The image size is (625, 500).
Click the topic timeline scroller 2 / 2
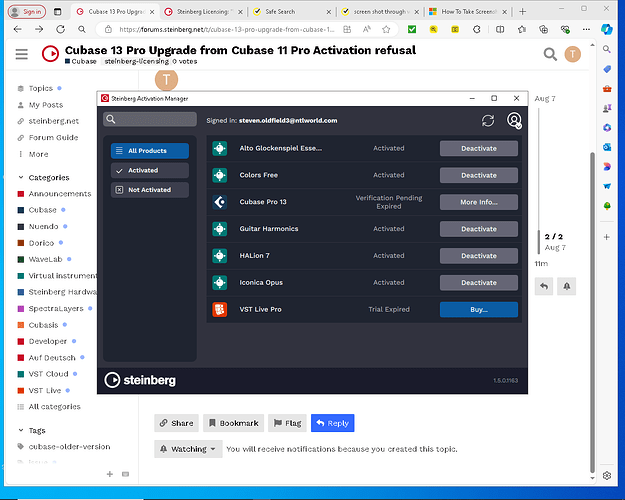(x=554, y=236)
